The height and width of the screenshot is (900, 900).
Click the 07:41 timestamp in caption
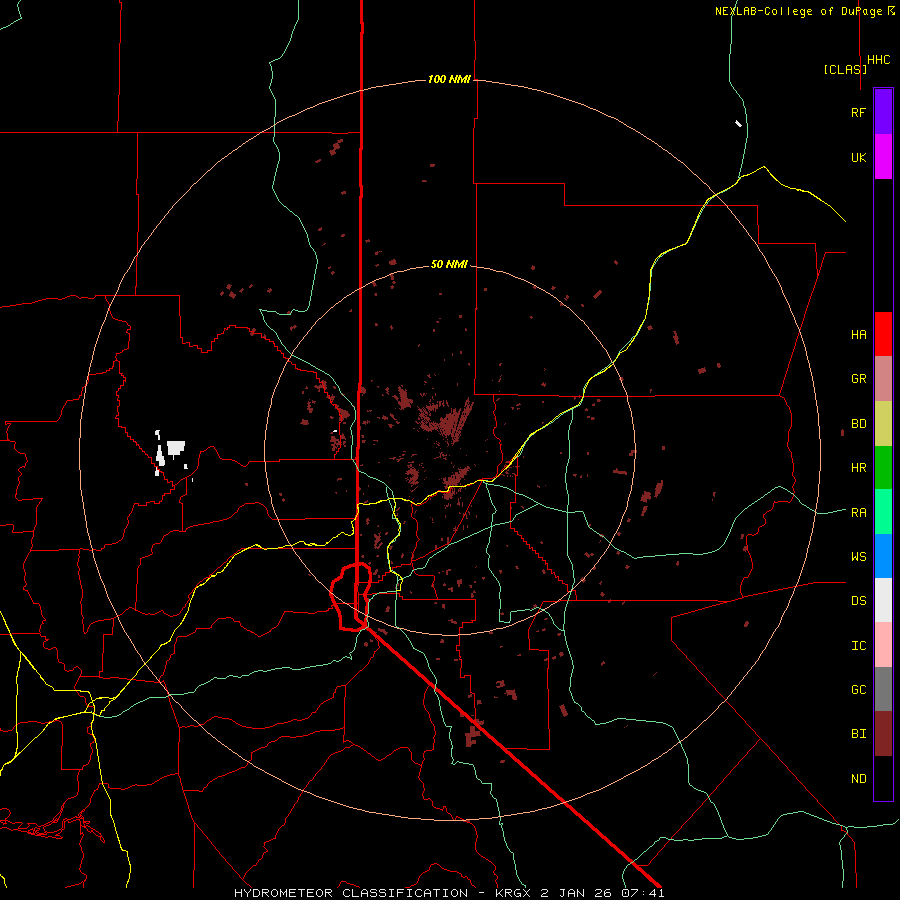(x=645, y=893)
